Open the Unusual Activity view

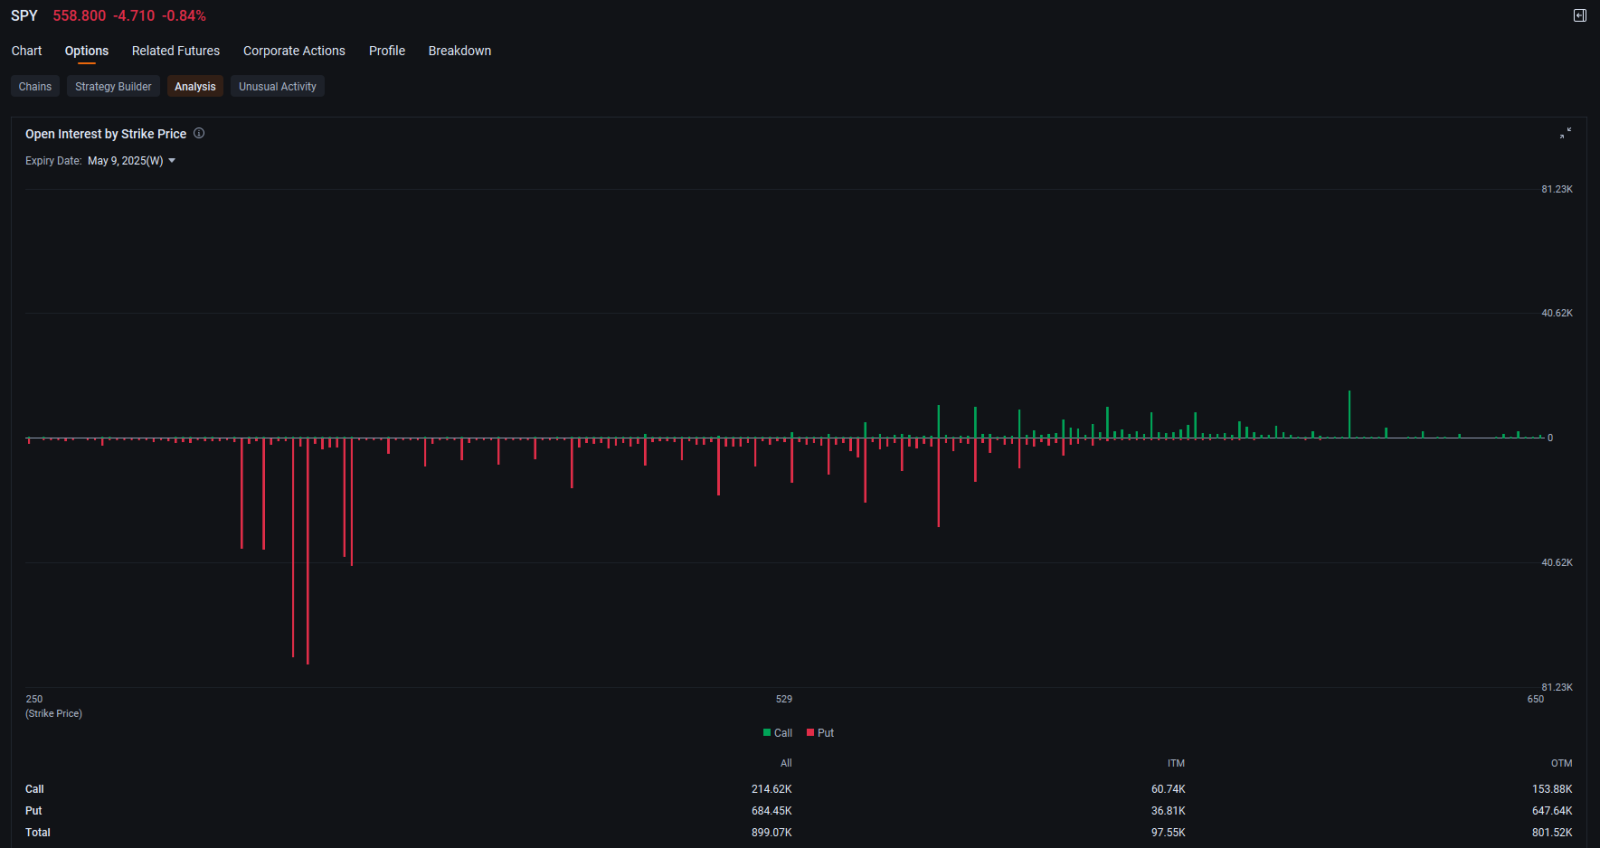pyautogui.click(x=277, y=87)
